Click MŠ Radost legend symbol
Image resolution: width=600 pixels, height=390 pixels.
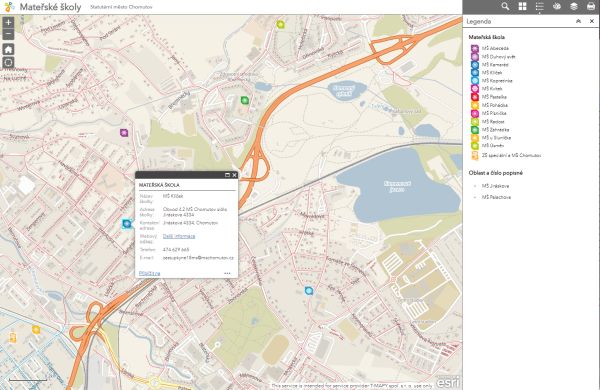pyautogui.click(x=475, y=121)
